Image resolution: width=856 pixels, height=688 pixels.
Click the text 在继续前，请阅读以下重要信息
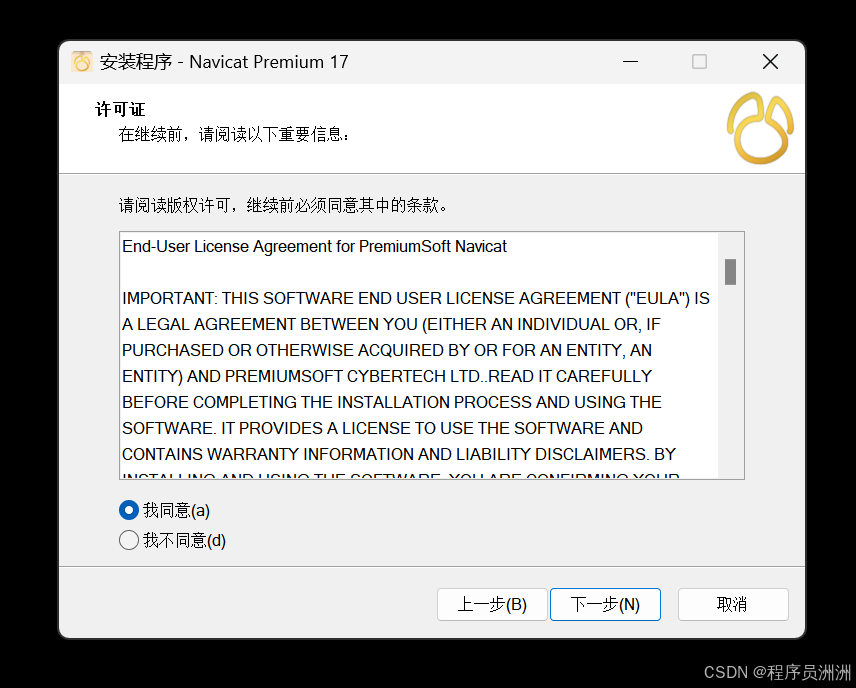[x=233, y=134]
